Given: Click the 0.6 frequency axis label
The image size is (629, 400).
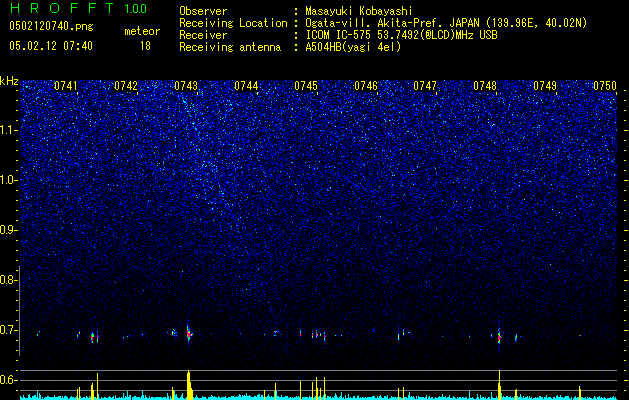Looking at the screenshot, I should [8, 380].
